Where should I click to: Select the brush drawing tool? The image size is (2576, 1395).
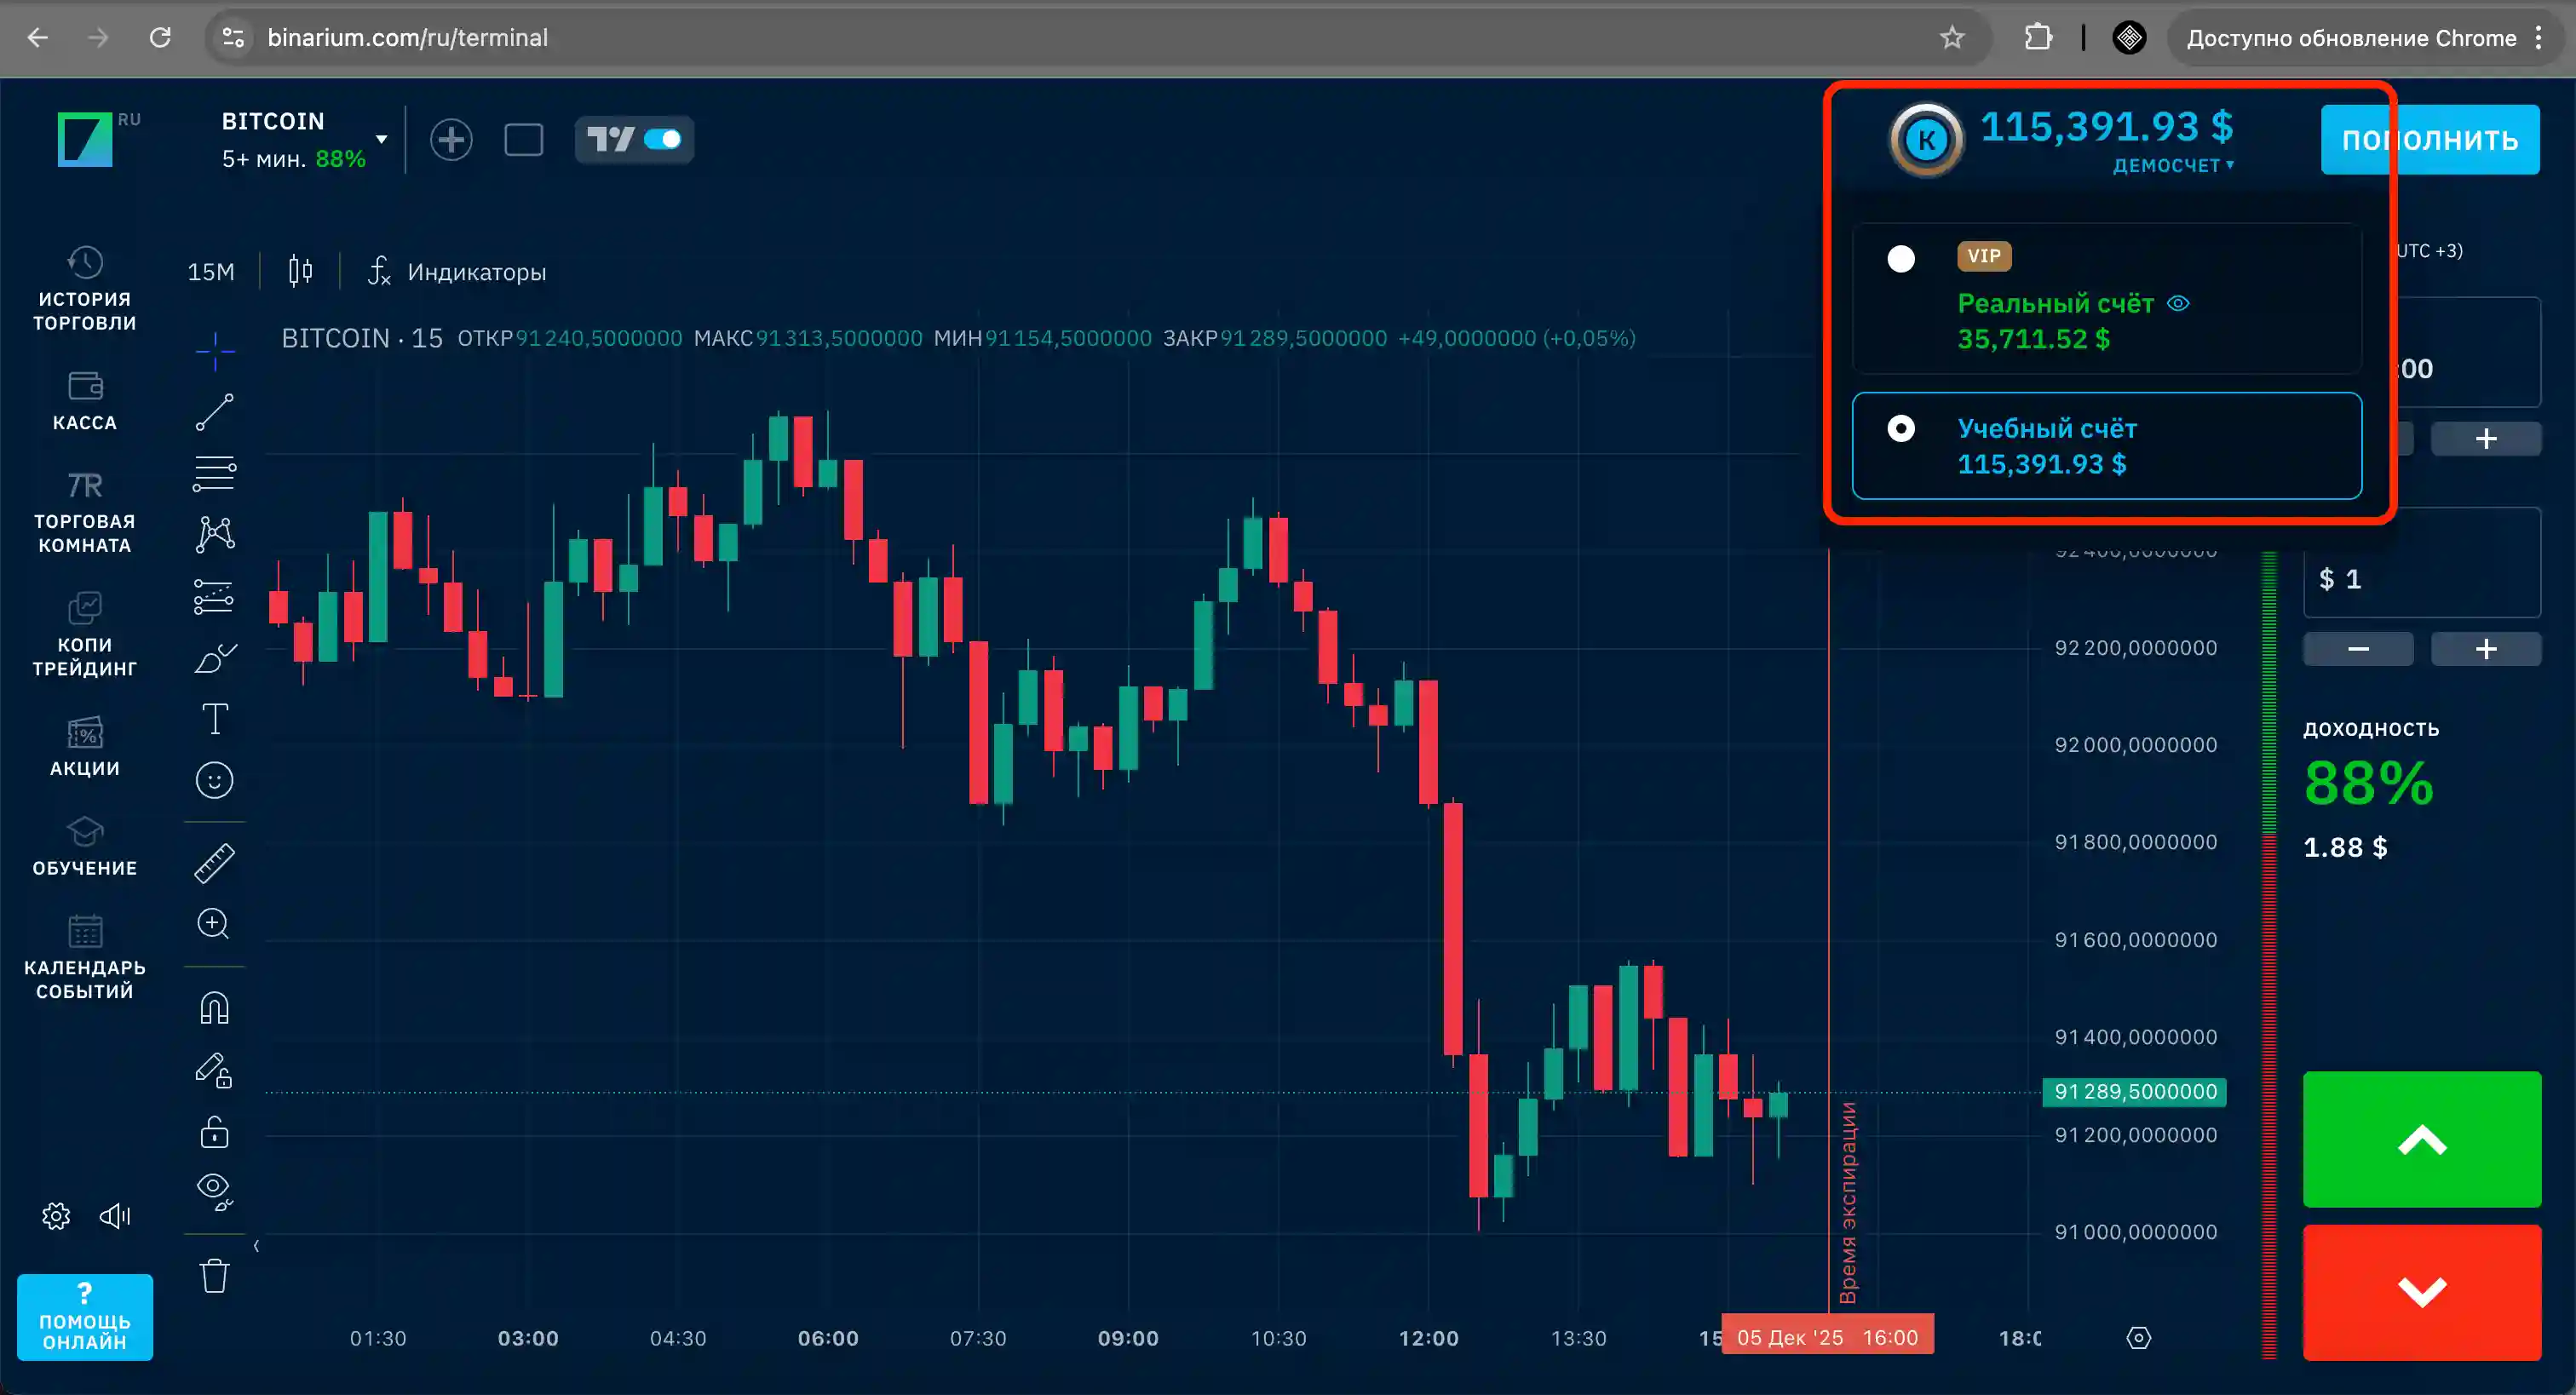pyautogui.click(x=214, y=658)
